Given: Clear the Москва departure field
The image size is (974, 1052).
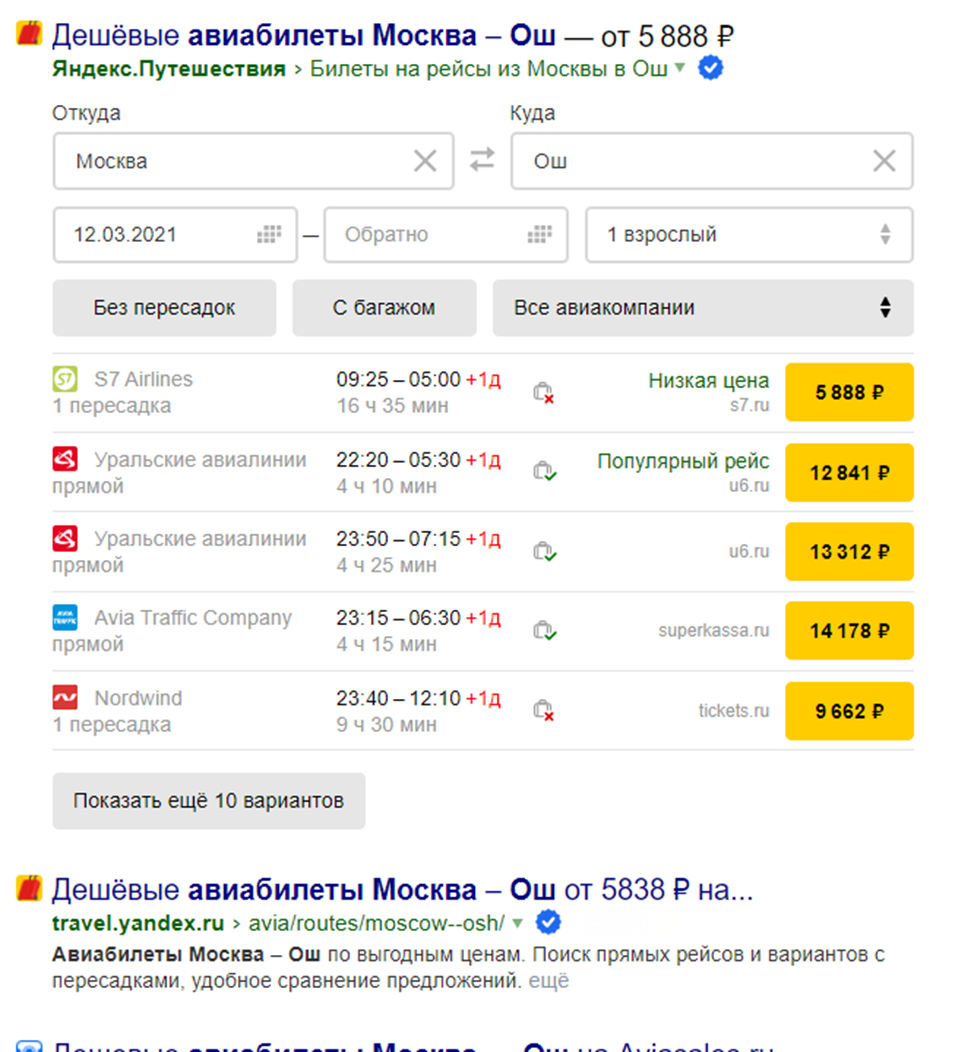Looking at the screenshot, I should (425, 161).
